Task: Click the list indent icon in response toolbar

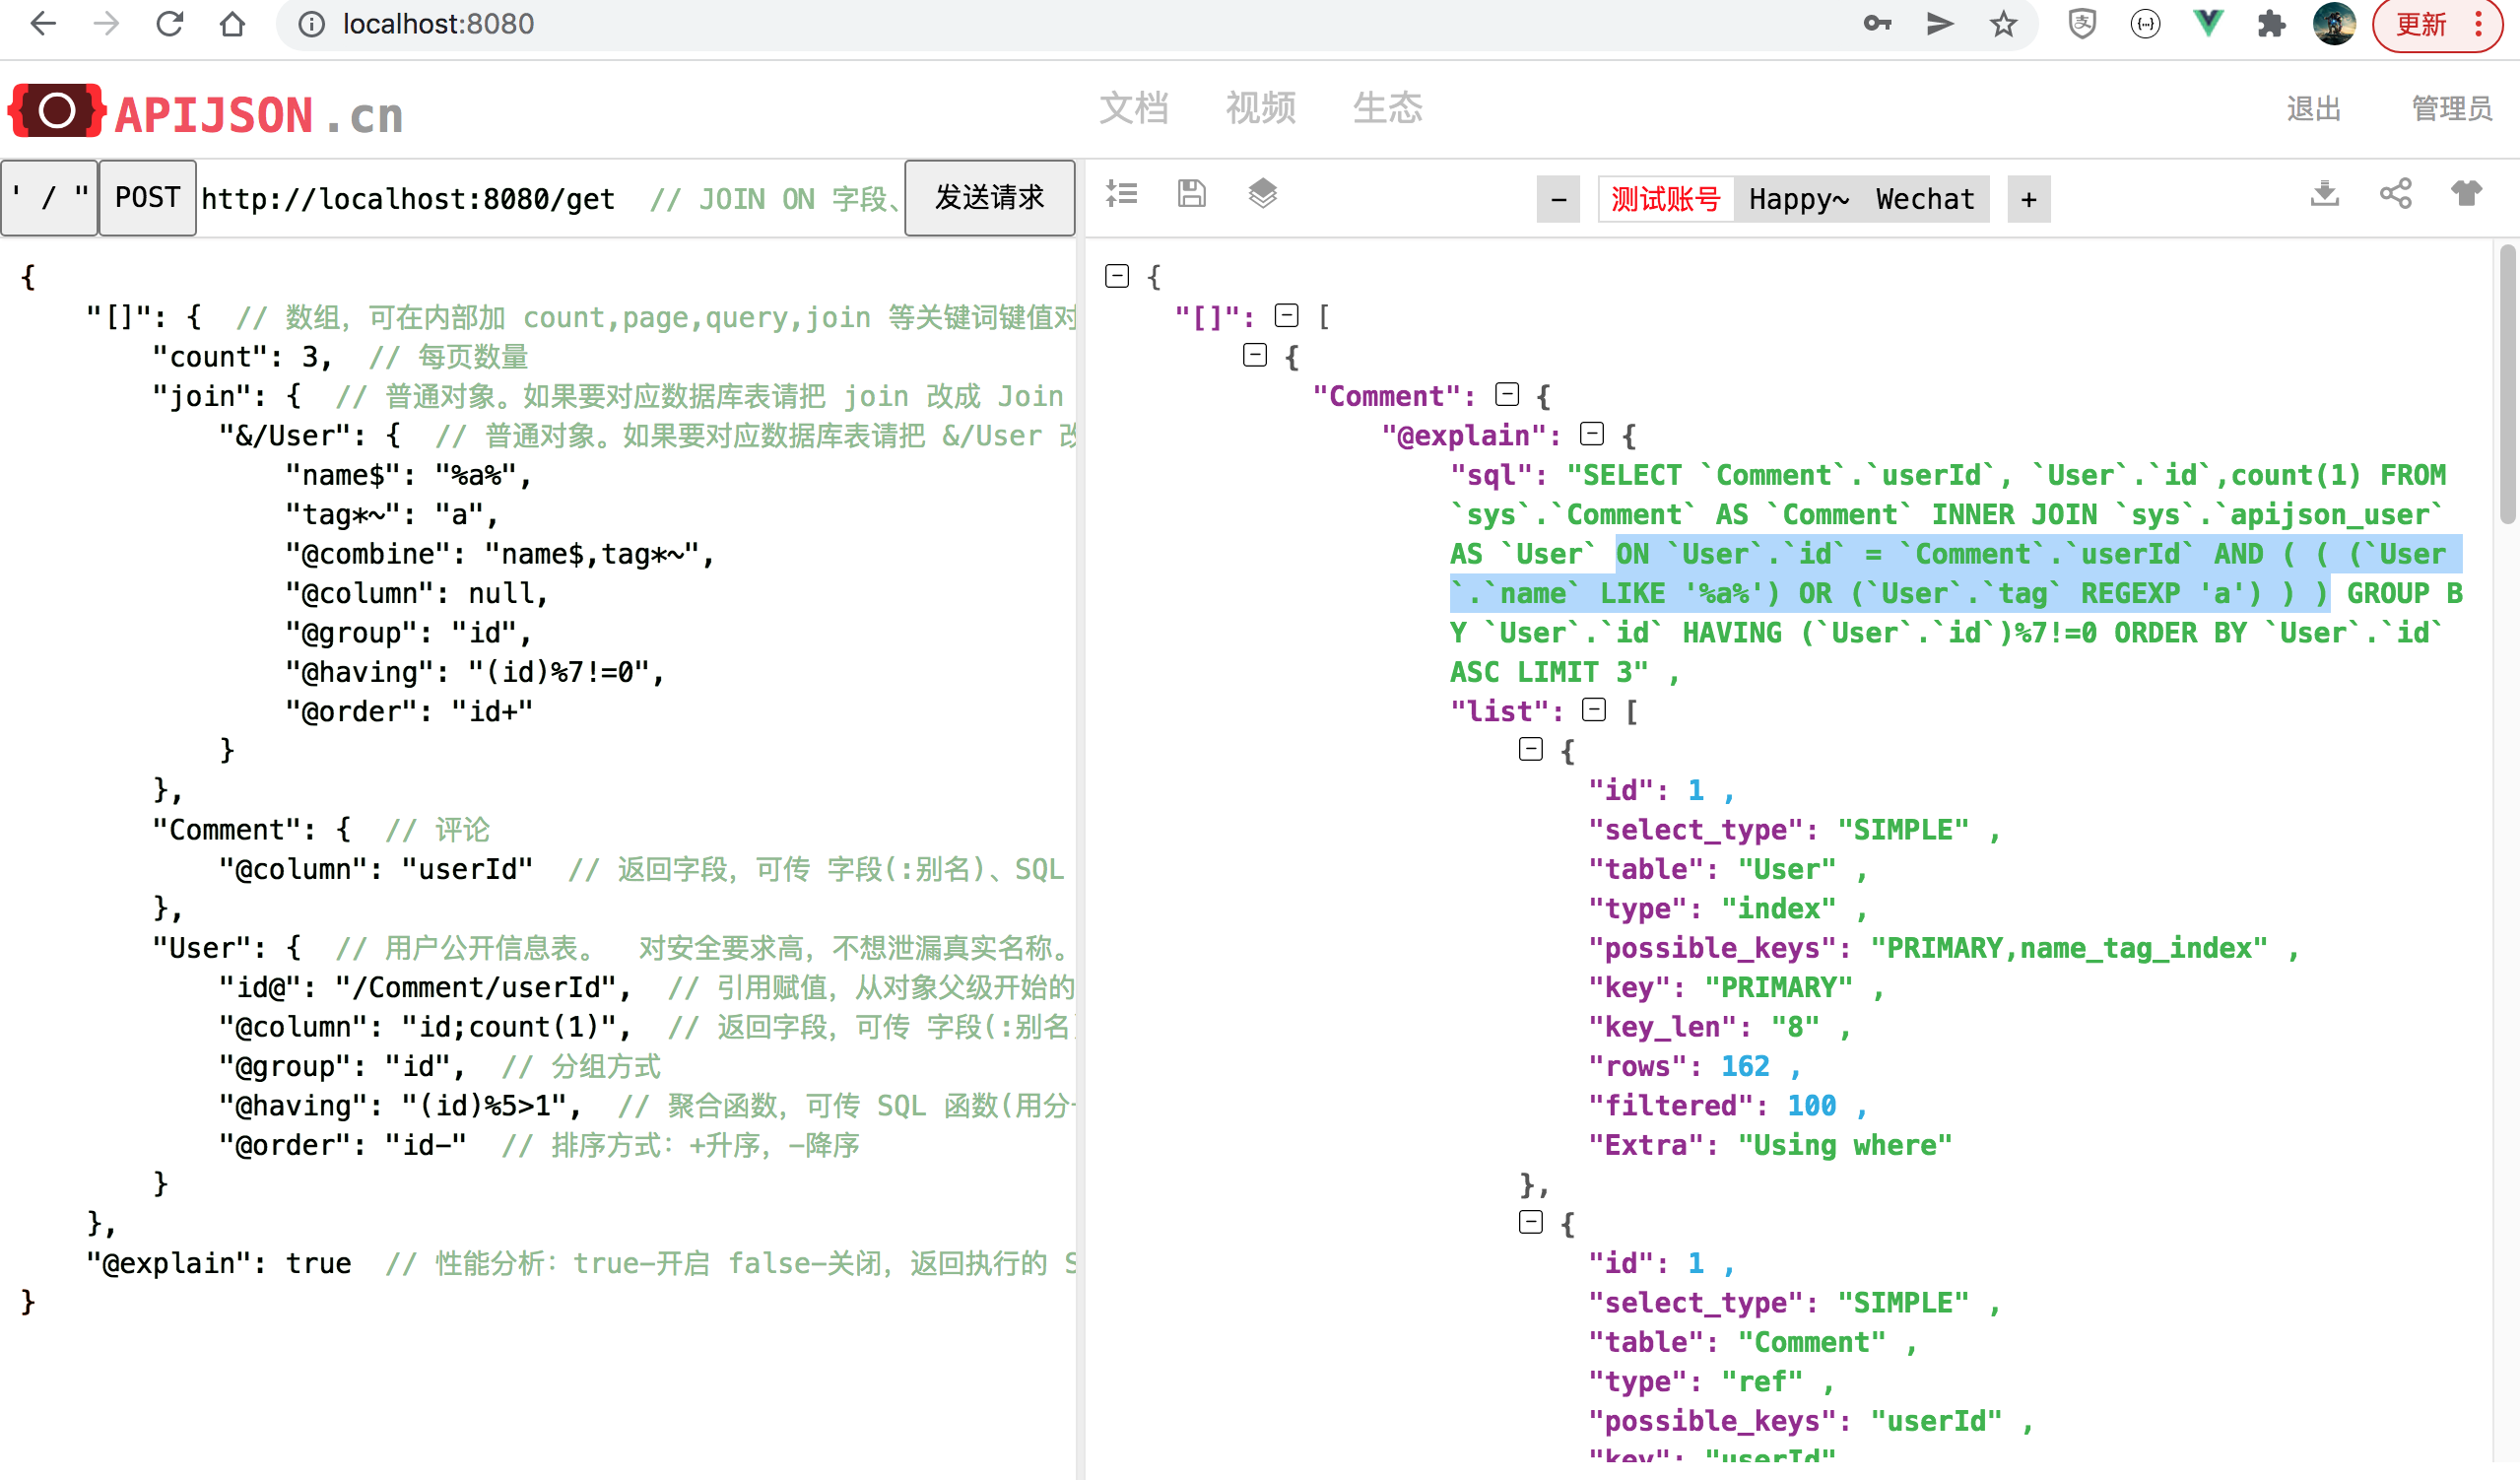Action: pos(1121,194)
